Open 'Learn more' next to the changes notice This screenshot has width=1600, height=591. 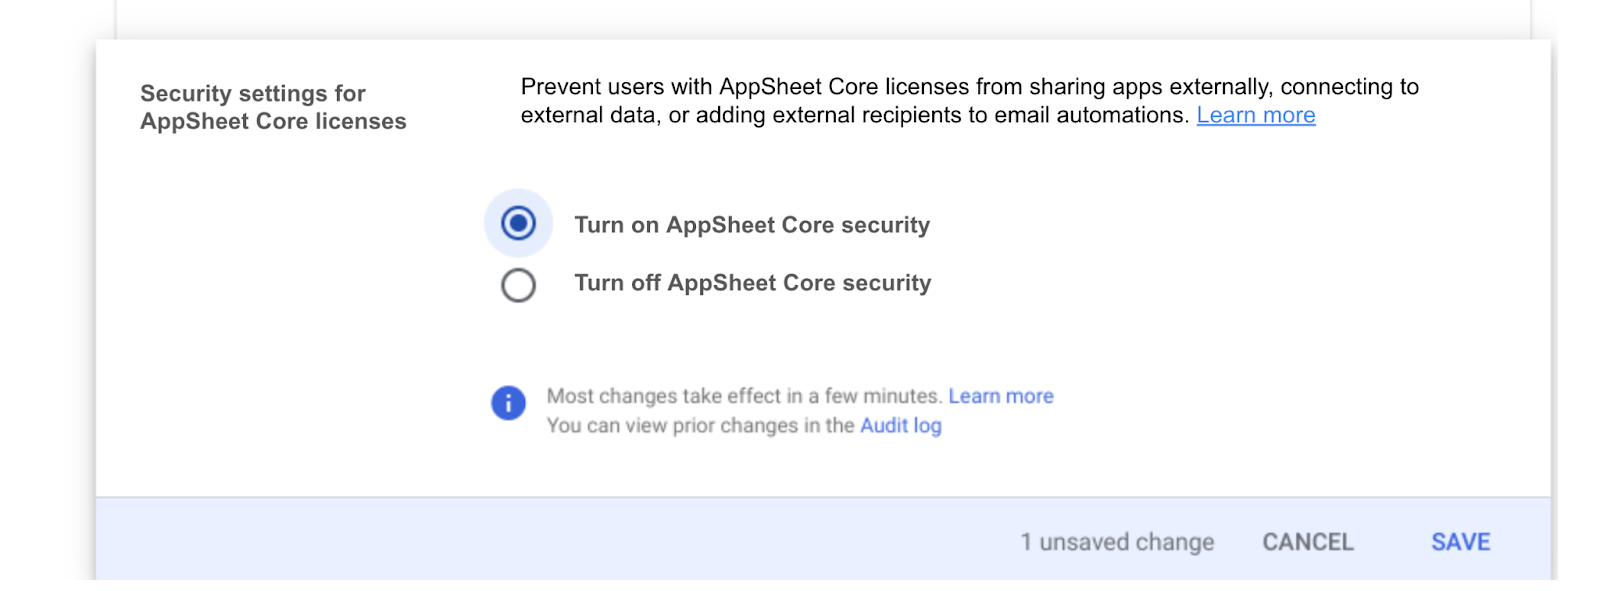(x=1000, y=396)
